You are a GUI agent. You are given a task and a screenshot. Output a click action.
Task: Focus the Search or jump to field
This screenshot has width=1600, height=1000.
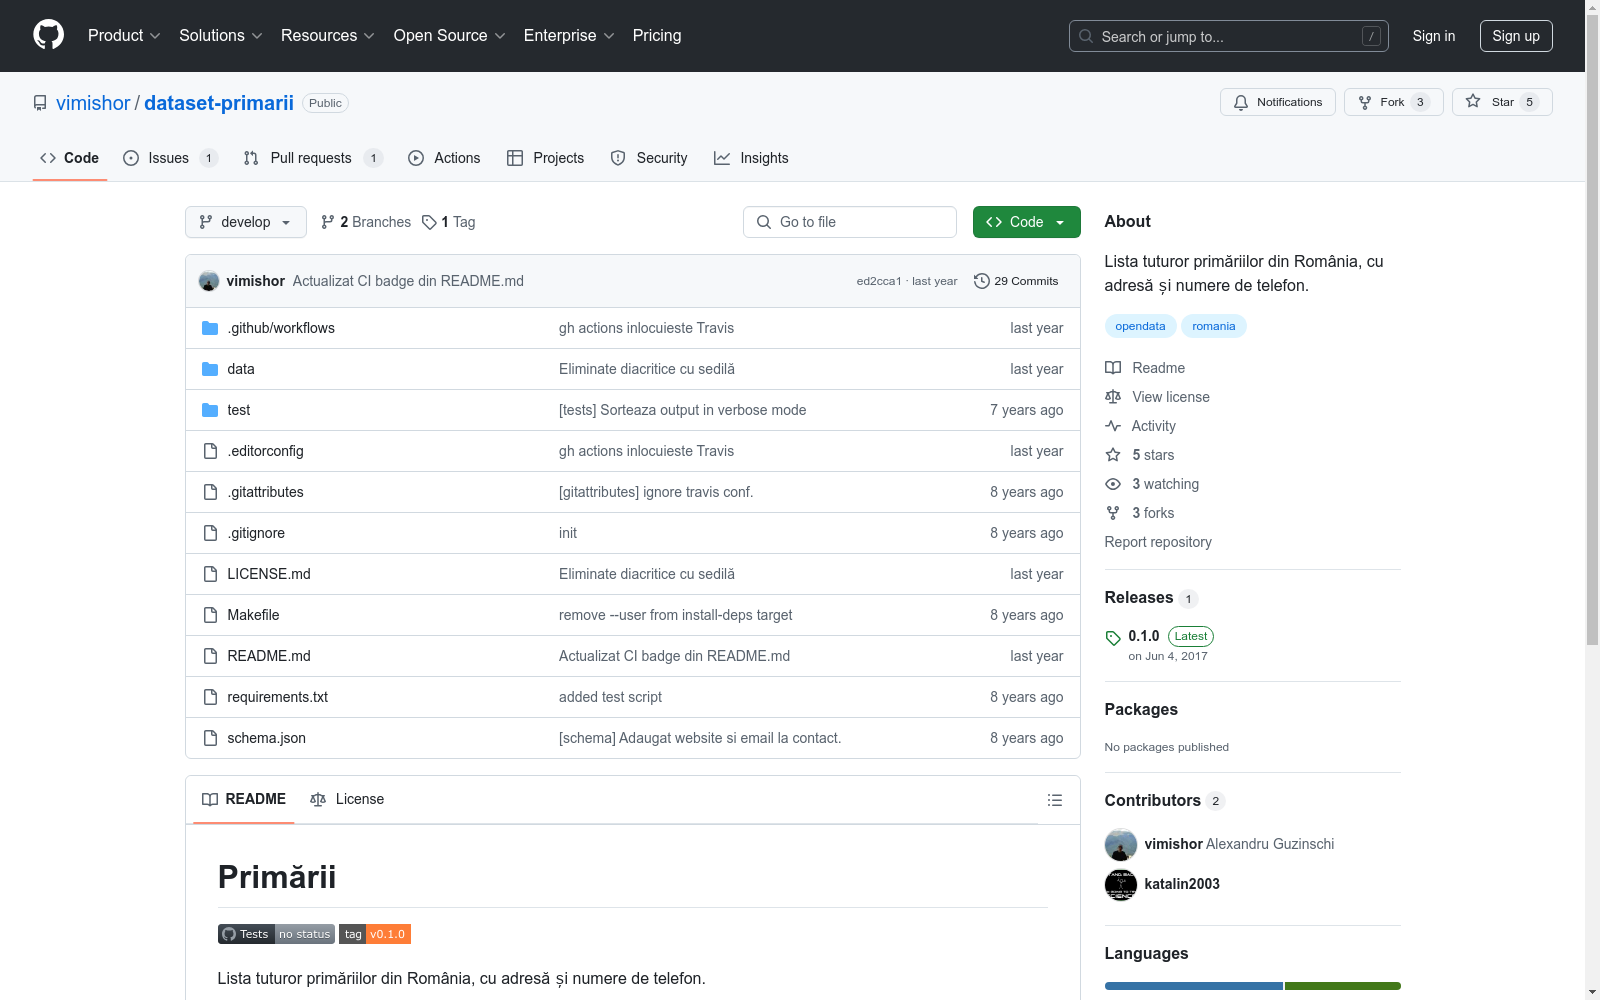tap(1229, 36)
